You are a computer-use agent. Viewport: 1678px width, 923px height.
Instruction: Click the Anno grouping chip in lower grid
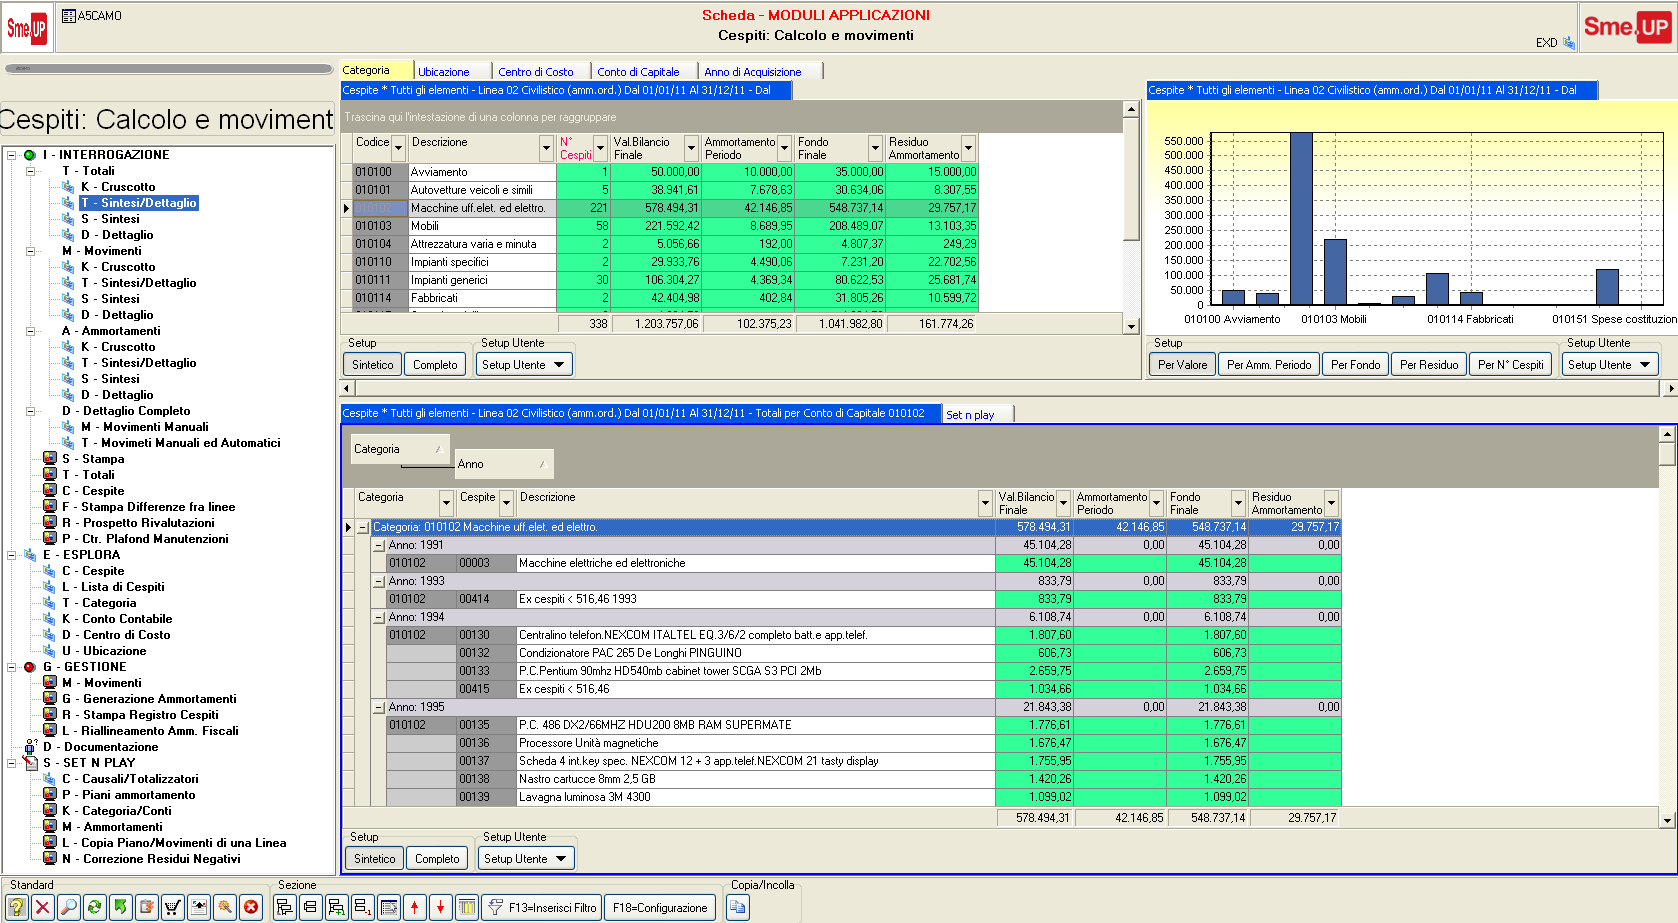coord(504,464)
